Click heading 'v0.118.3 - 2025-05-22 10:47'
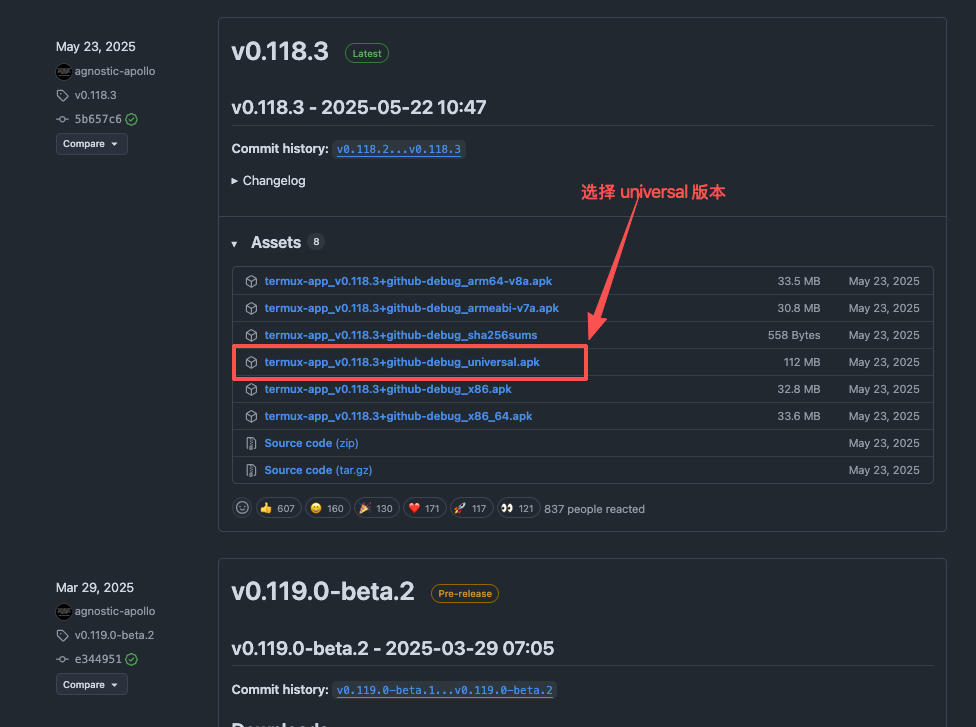This screenshot has height=727, width=976. click(359, 108)
